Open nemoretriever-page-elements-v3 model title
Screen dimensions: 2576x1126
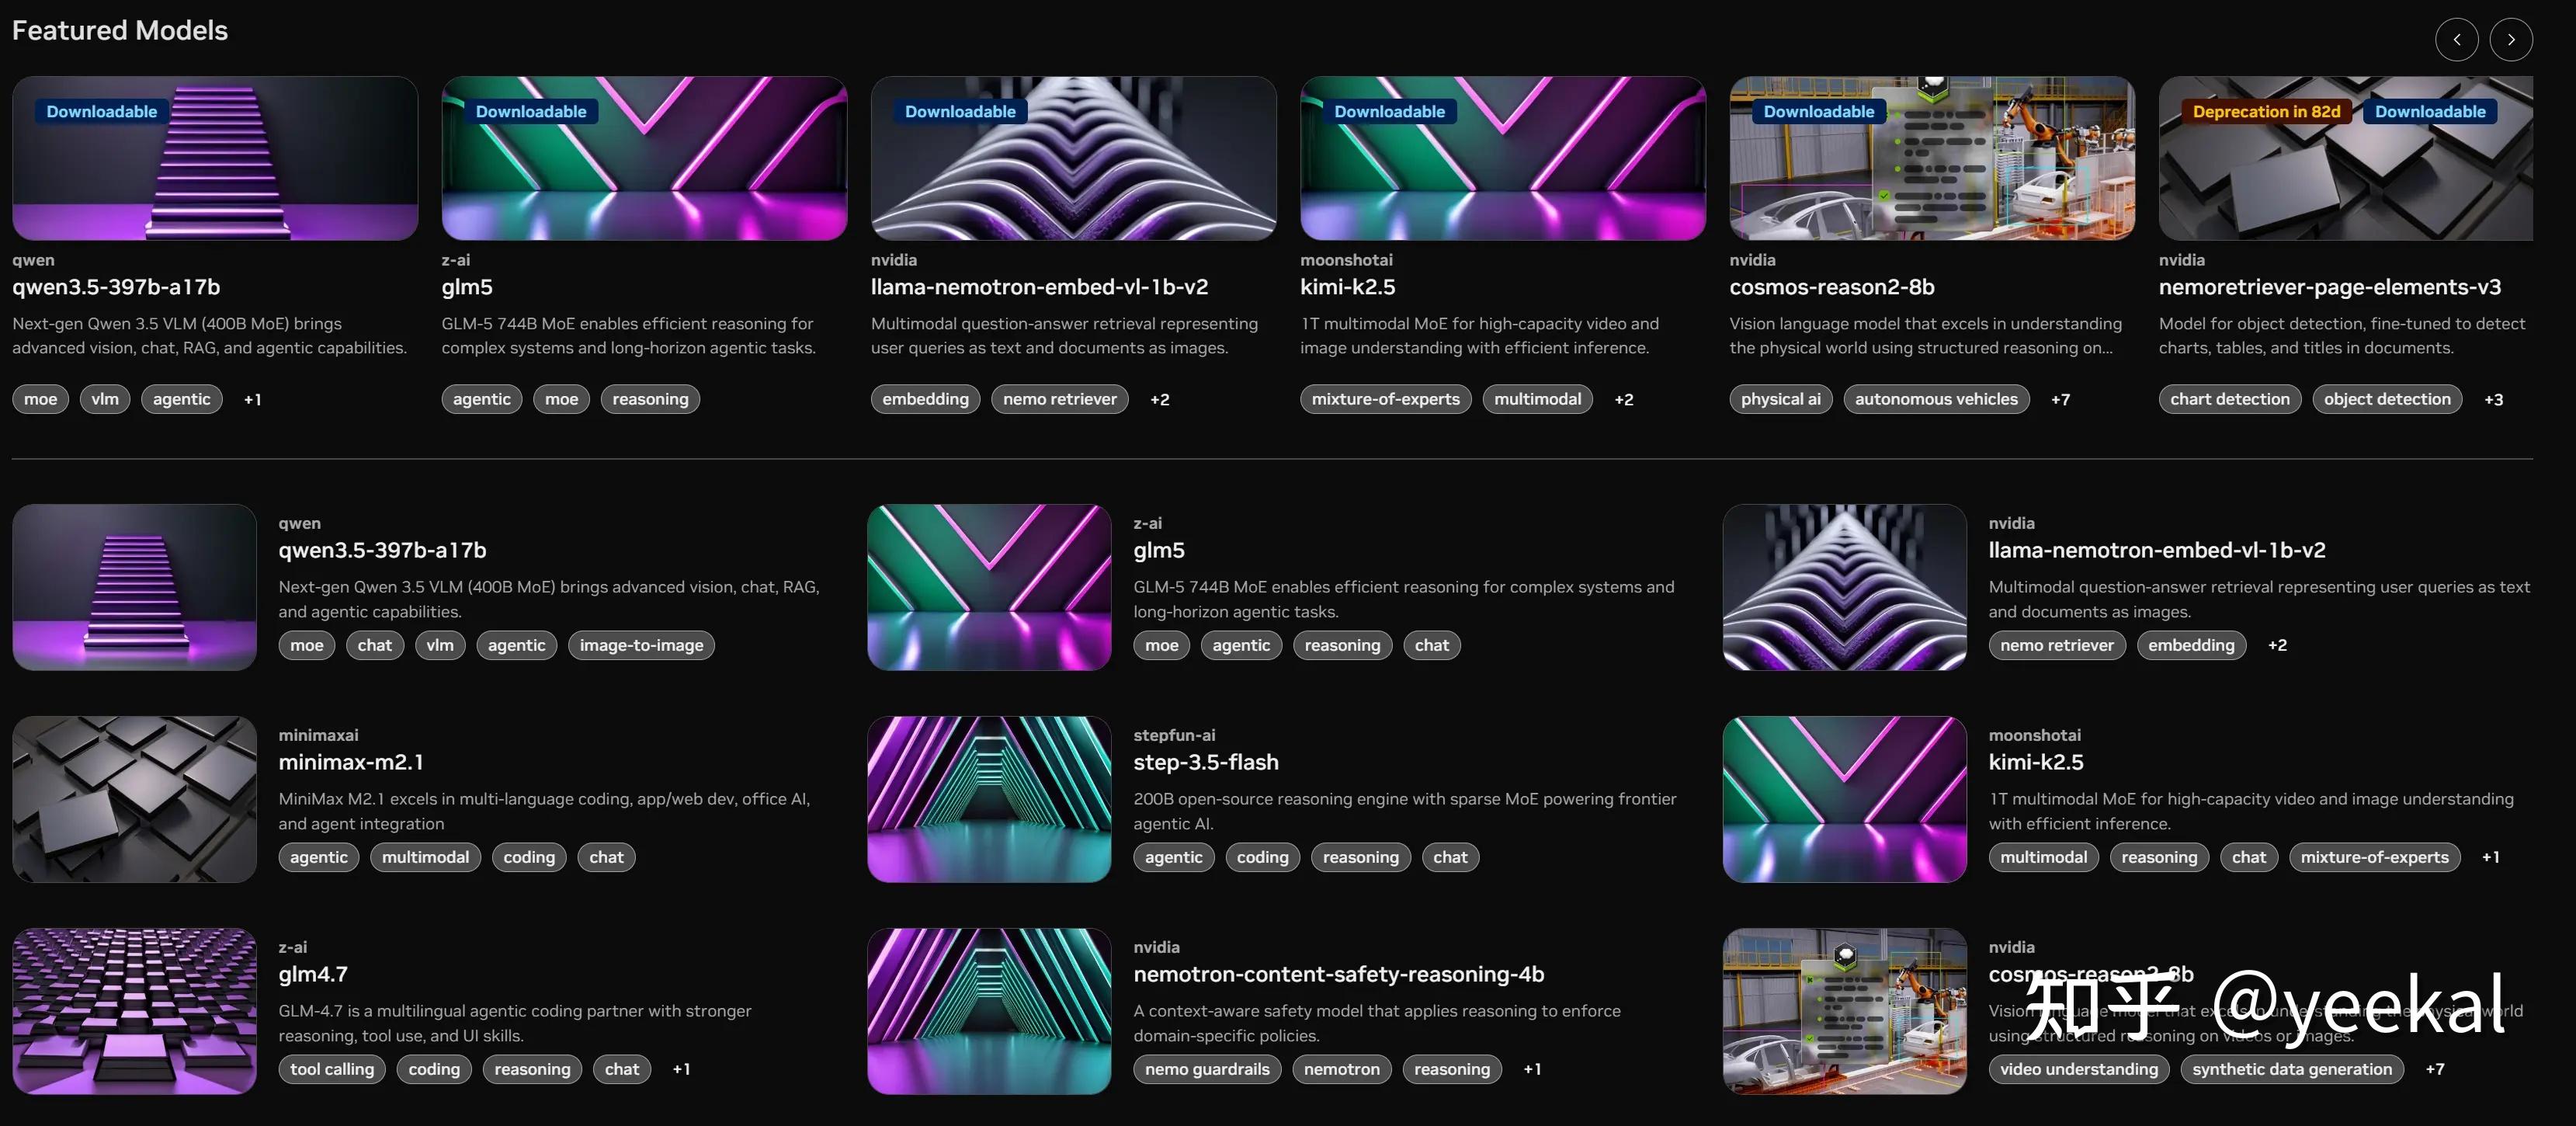(2329, 287)
